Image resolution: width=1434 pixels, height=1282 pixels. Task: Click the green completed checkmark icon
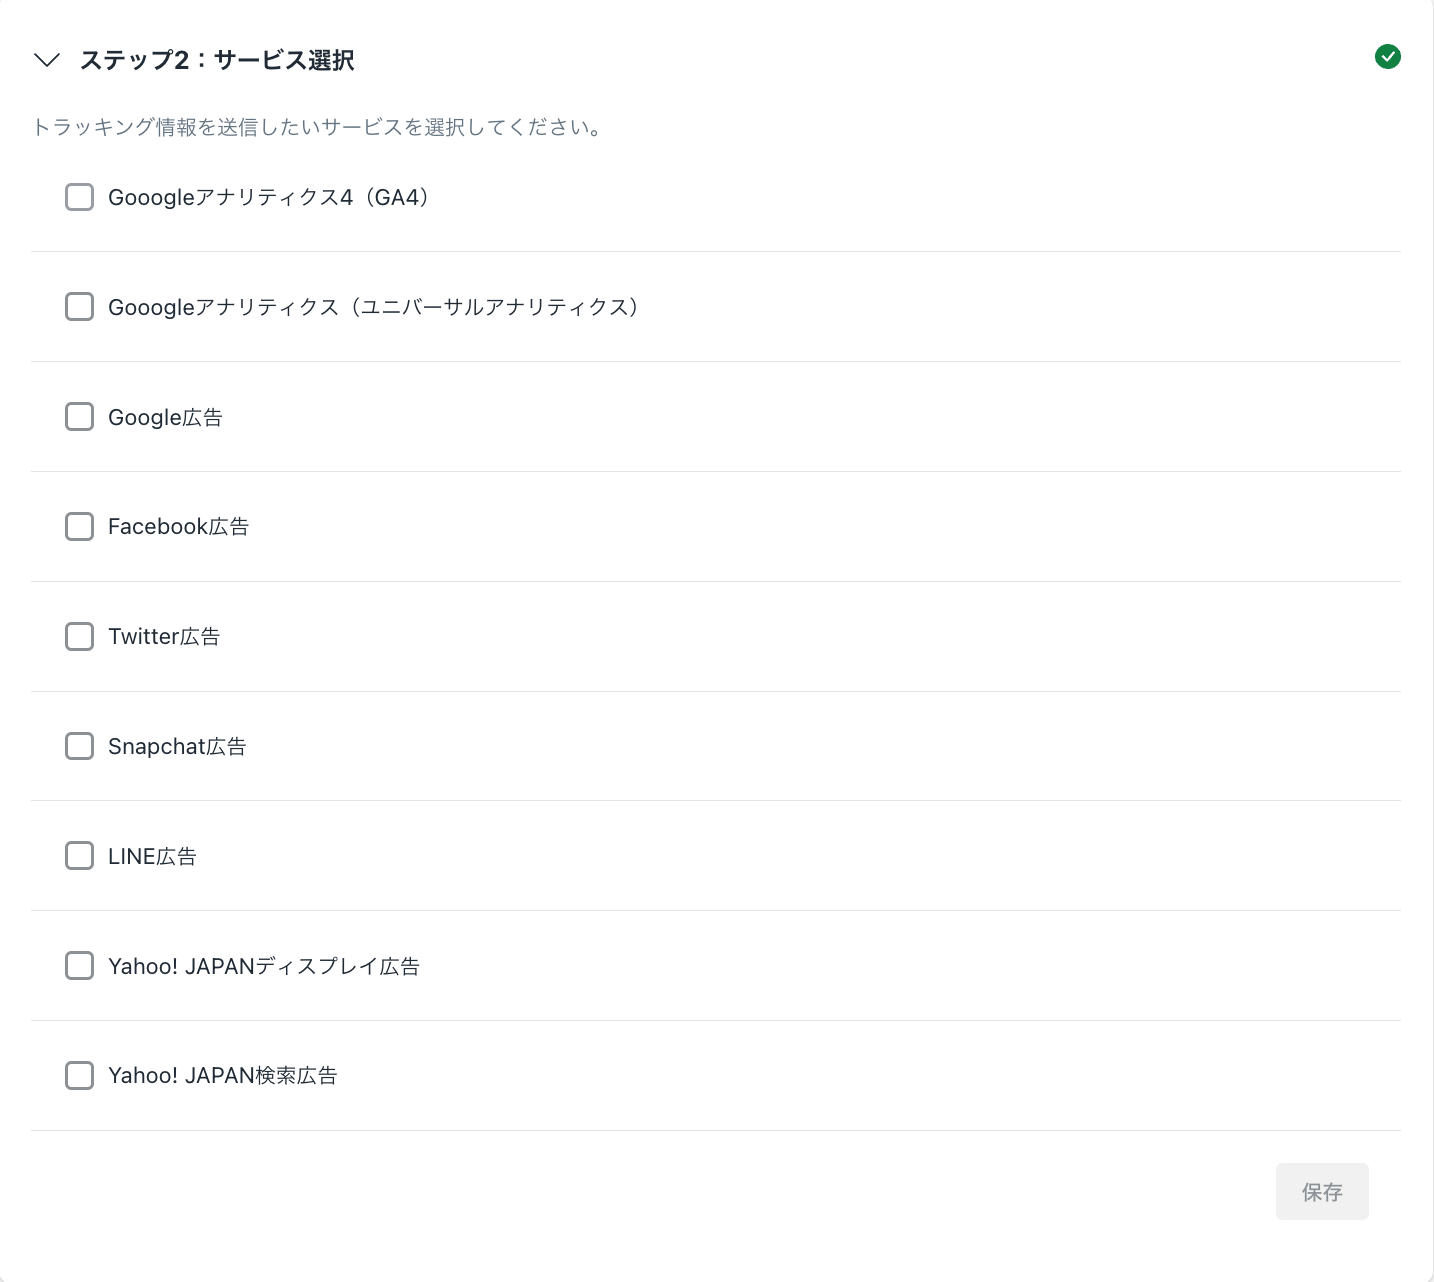point(1388,57)
